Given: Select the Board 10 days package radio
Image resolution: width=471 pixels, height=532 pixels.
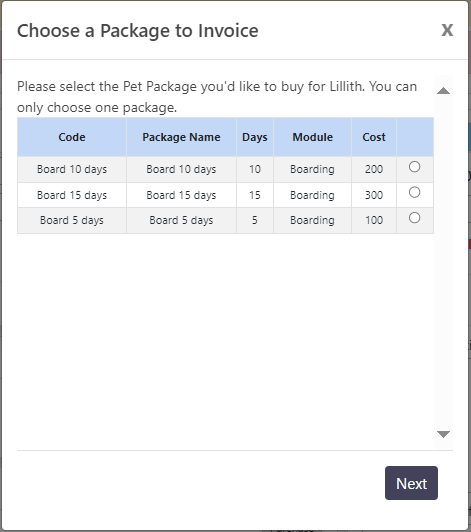Looking at the screenshot, I should [414, 167].
